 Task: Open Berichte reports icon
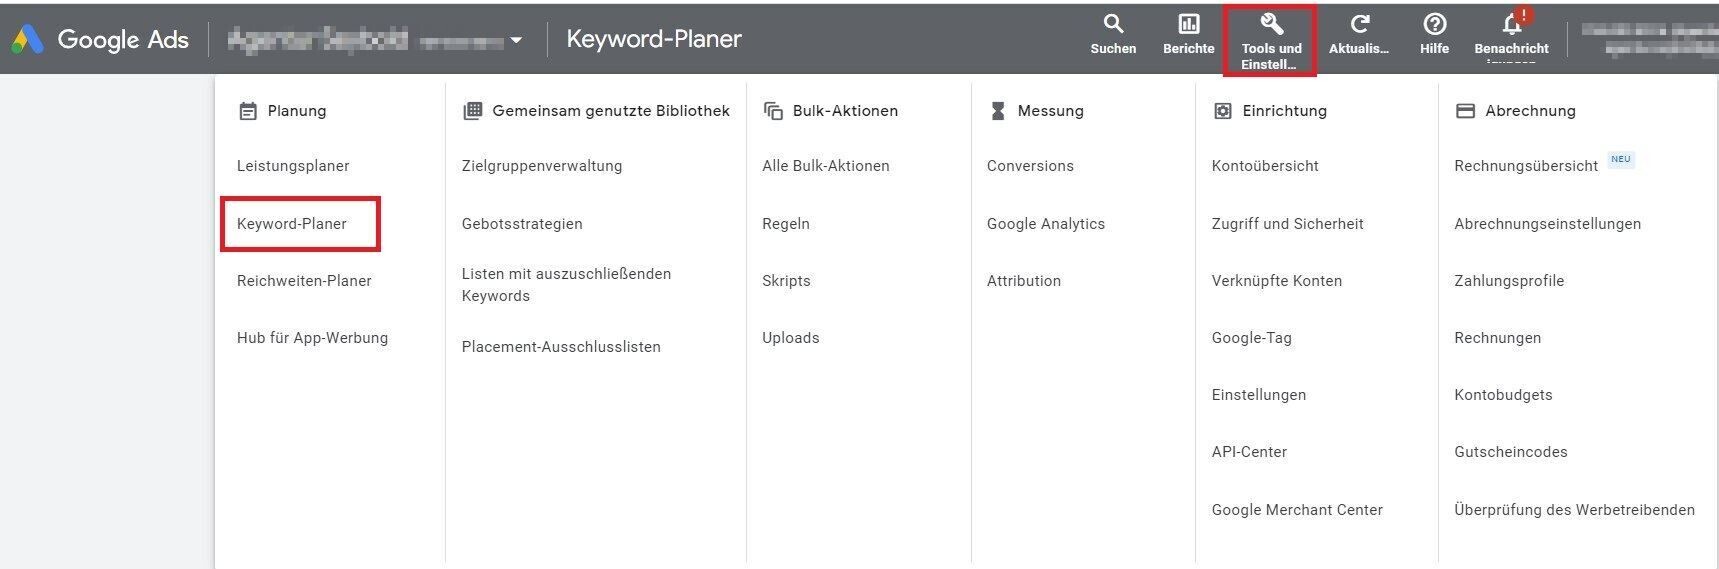pyautogui.click(x=1189, y=24)
